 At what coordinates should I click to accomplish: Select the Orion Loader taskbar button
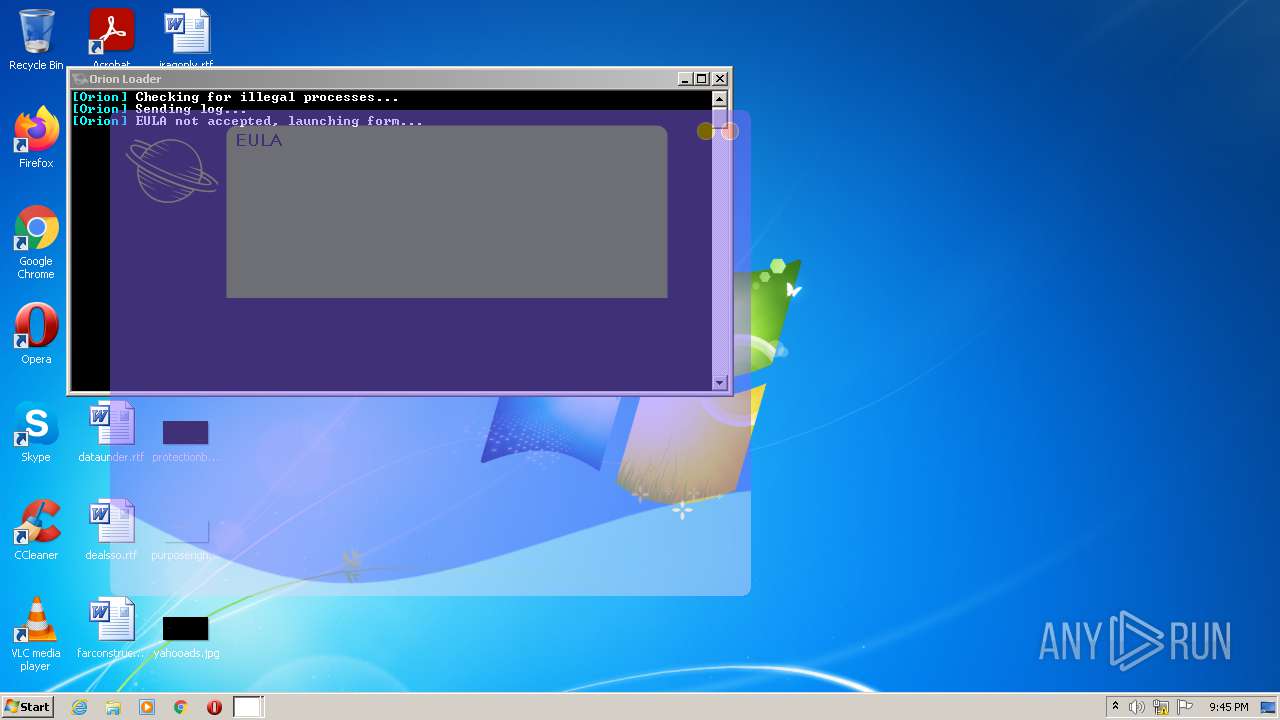click(248, 707)
